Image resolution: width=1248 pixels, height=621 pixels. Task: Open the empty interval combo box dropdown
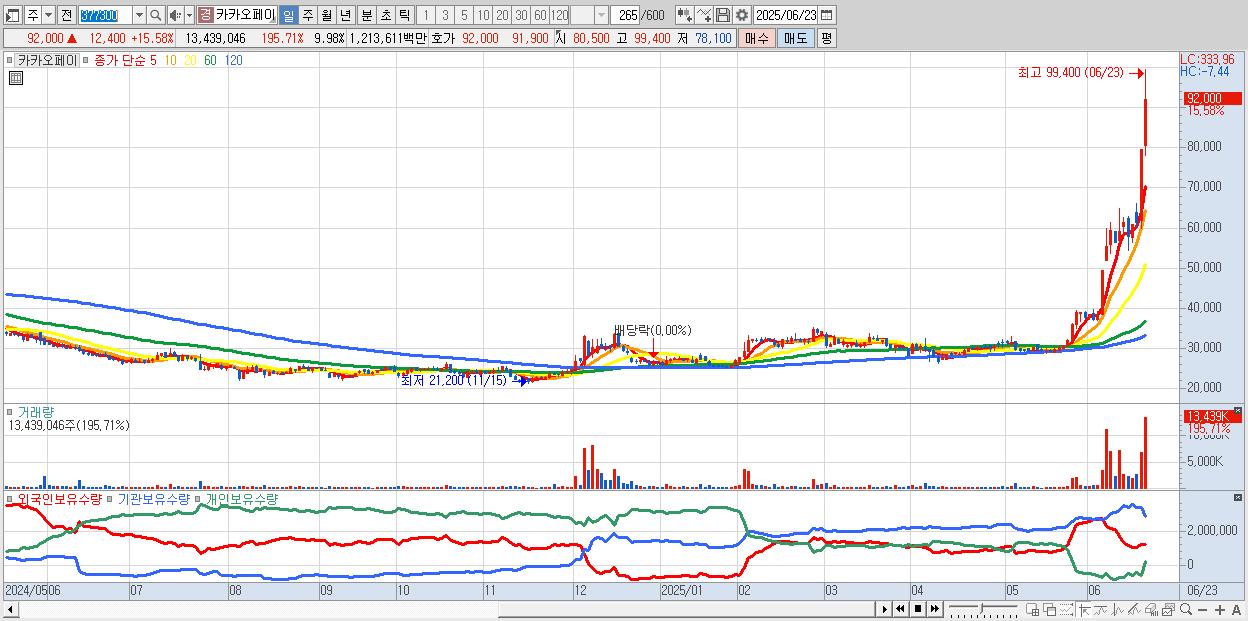pyautogui.click(x=601, y=15)
